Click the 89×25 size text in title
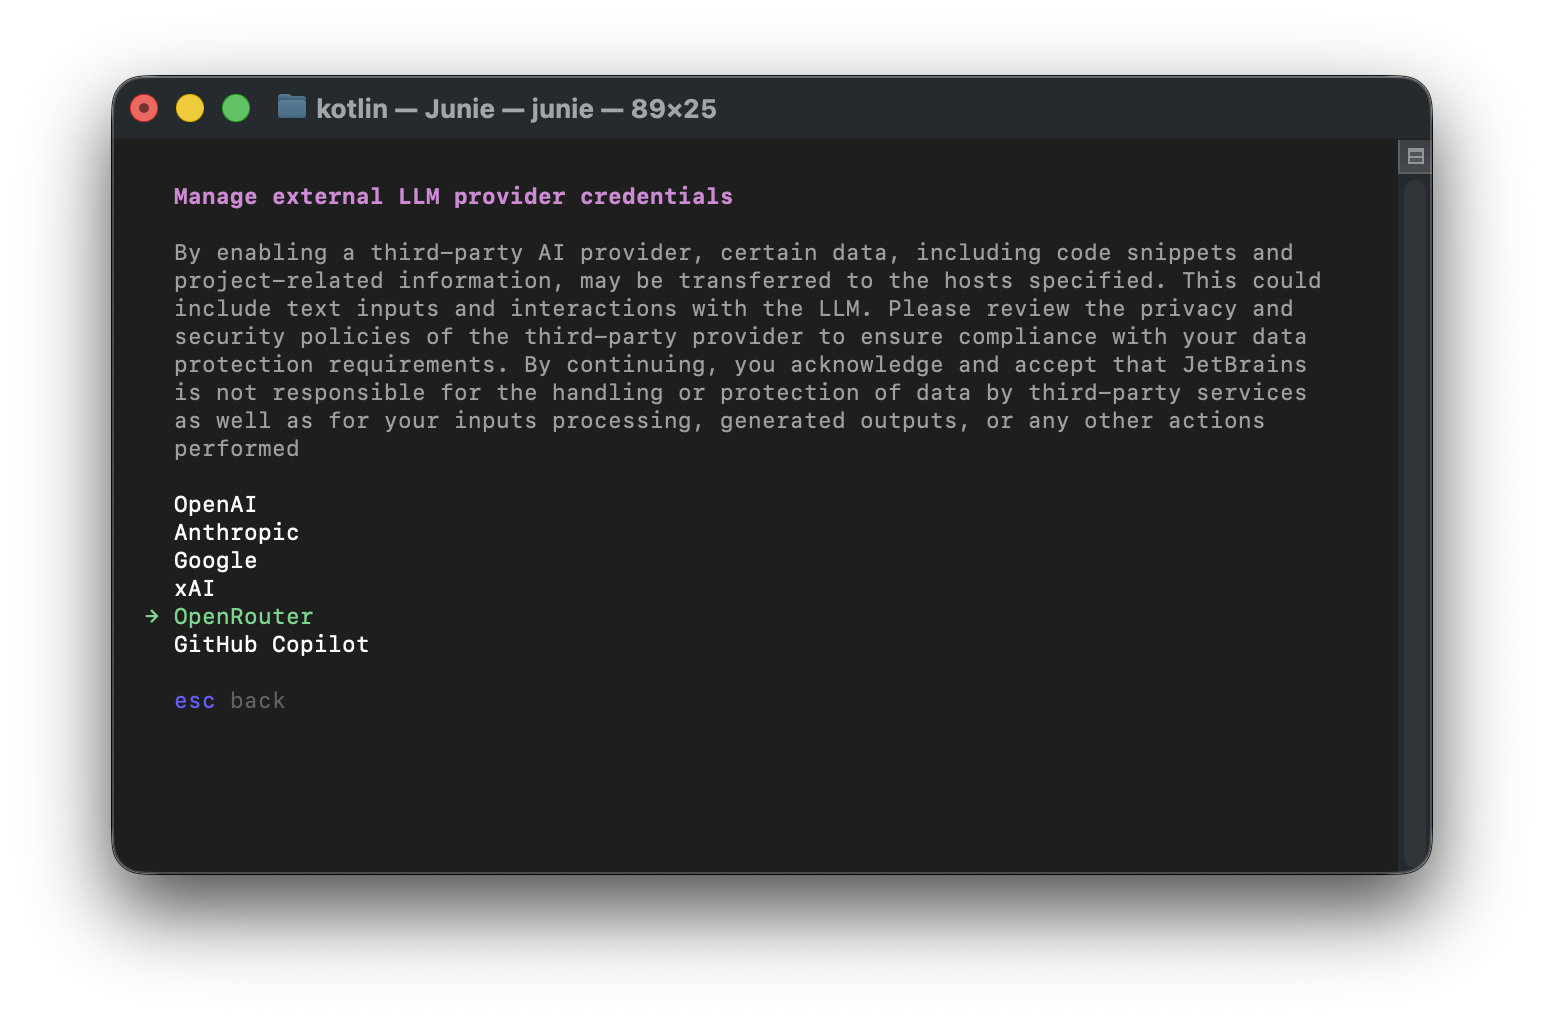This screenshot has width=1544, height=1022. click(673, 108)
